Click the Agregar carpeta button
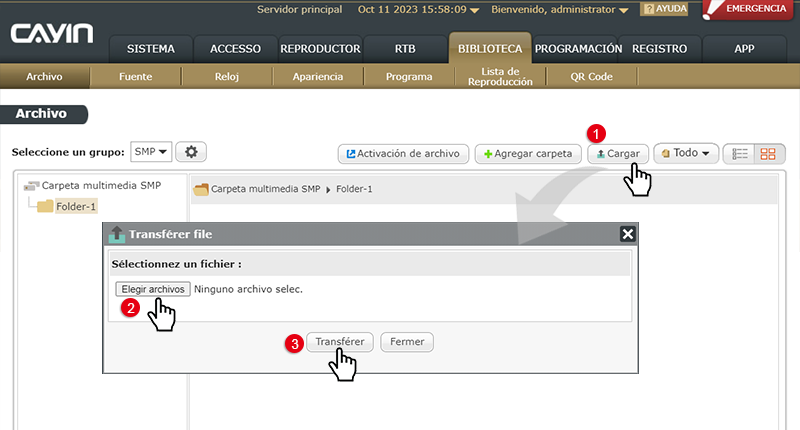 [x=527, y=154]
